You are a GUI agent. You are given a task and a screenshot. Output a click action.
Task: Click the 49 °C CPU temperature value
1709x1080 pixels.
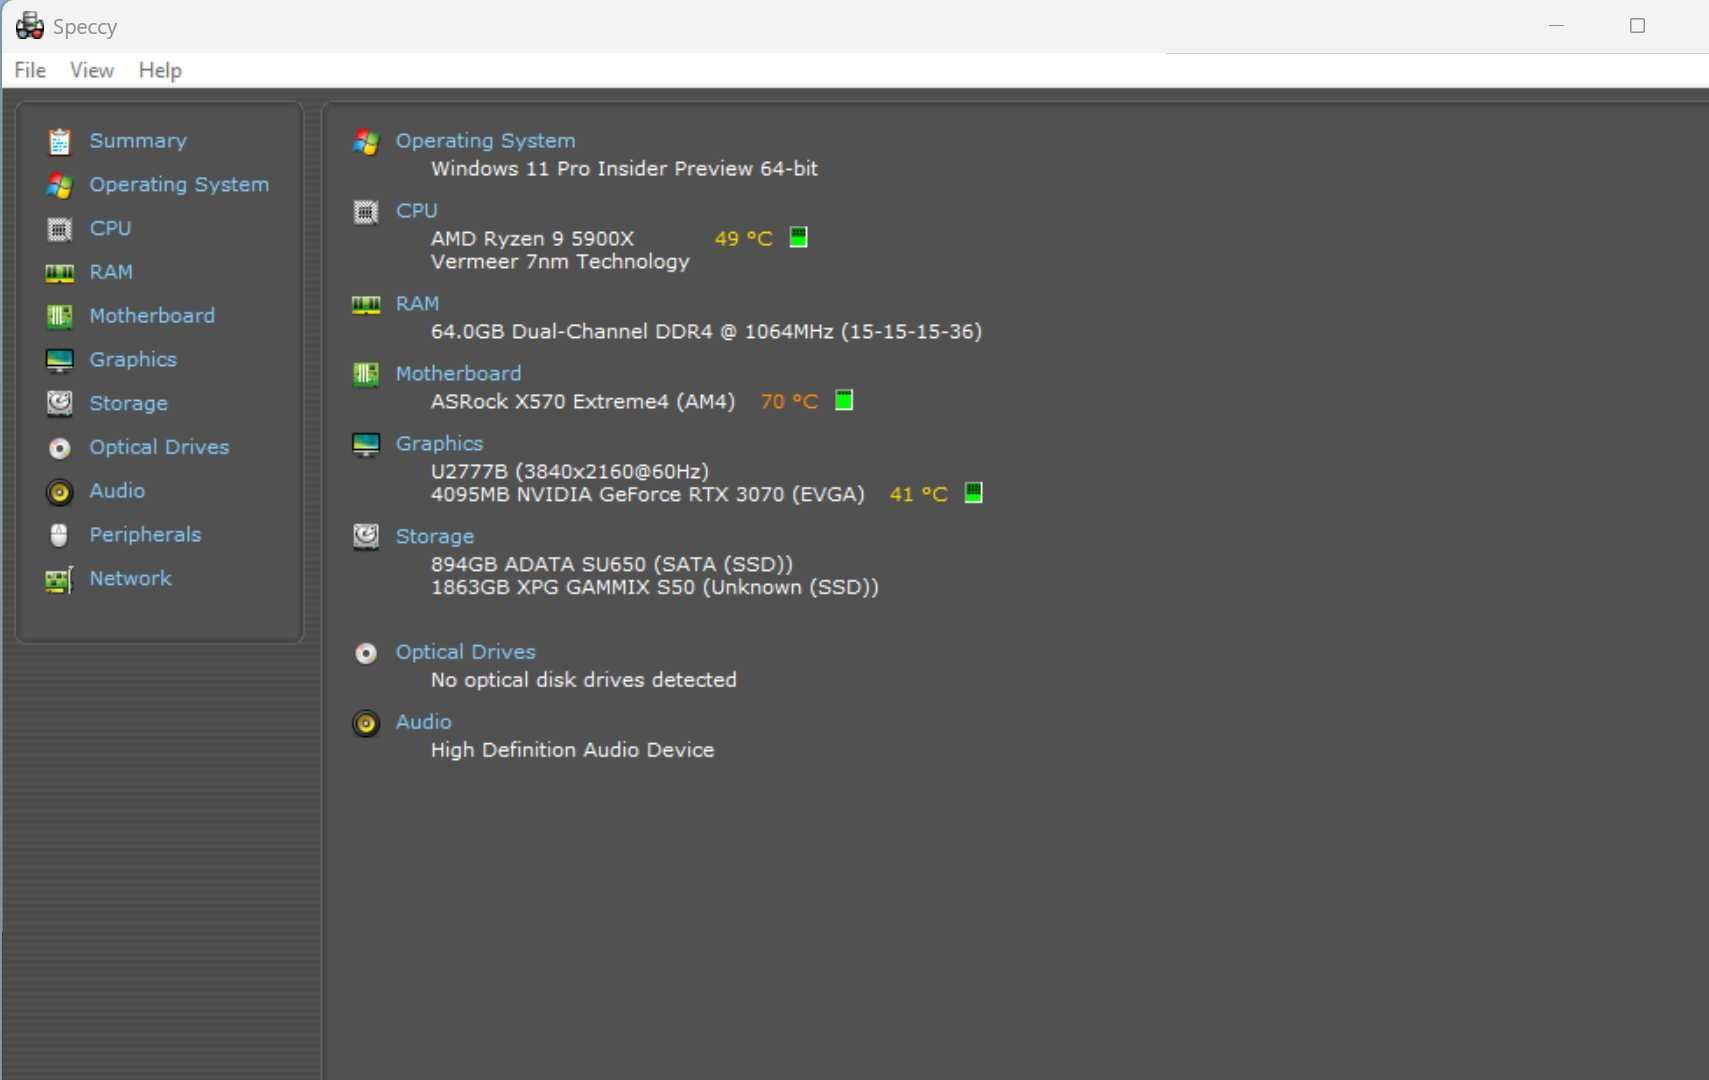click(743, 239)
